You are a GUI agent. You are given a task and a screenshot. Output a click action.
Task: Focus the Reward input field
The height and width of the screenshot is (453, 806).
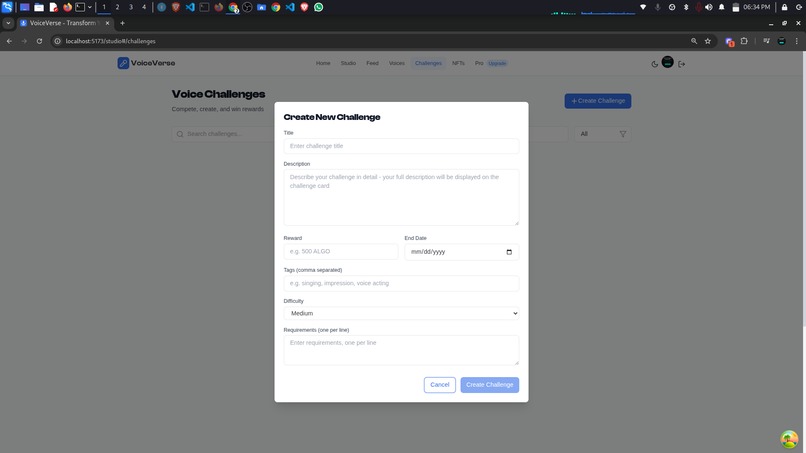(341, 251)
